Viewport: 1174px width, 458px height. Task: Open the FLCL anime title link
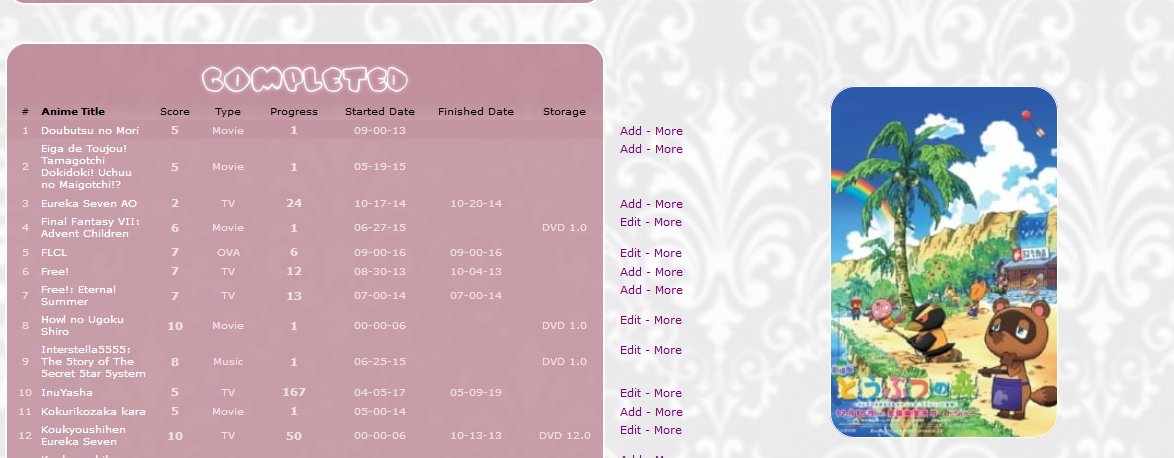(54, 252)
